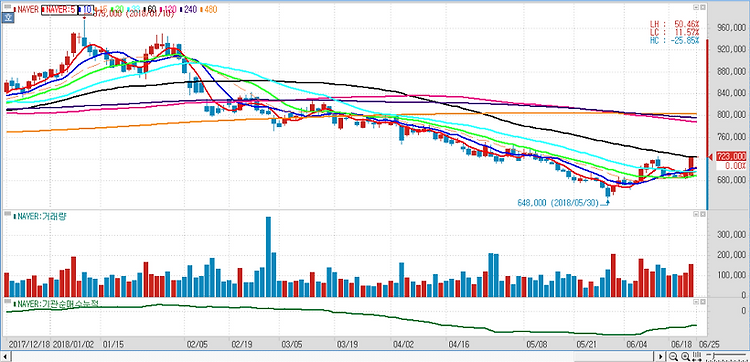Screen dimensions: 750x362
Task: Select the green 20-day average legend
Action: (x=117, y=10)
